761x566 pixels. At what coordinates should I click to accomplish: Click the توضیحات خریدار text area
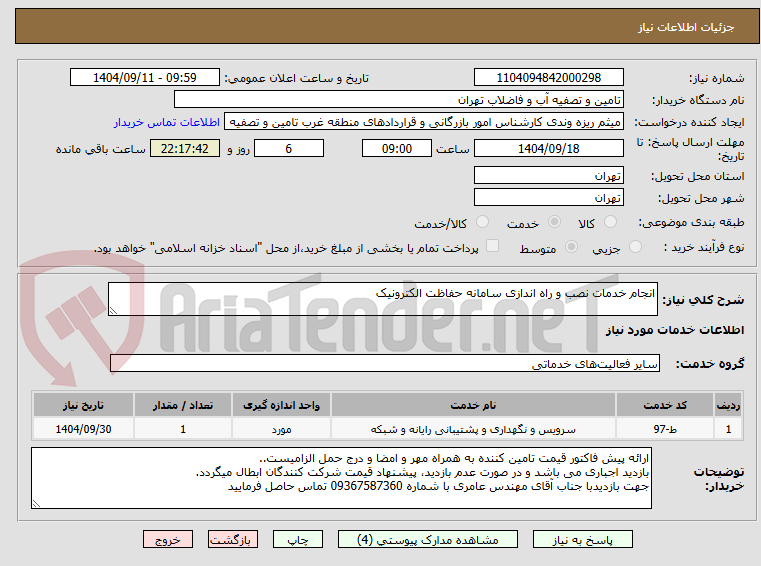tap(341, 478)
